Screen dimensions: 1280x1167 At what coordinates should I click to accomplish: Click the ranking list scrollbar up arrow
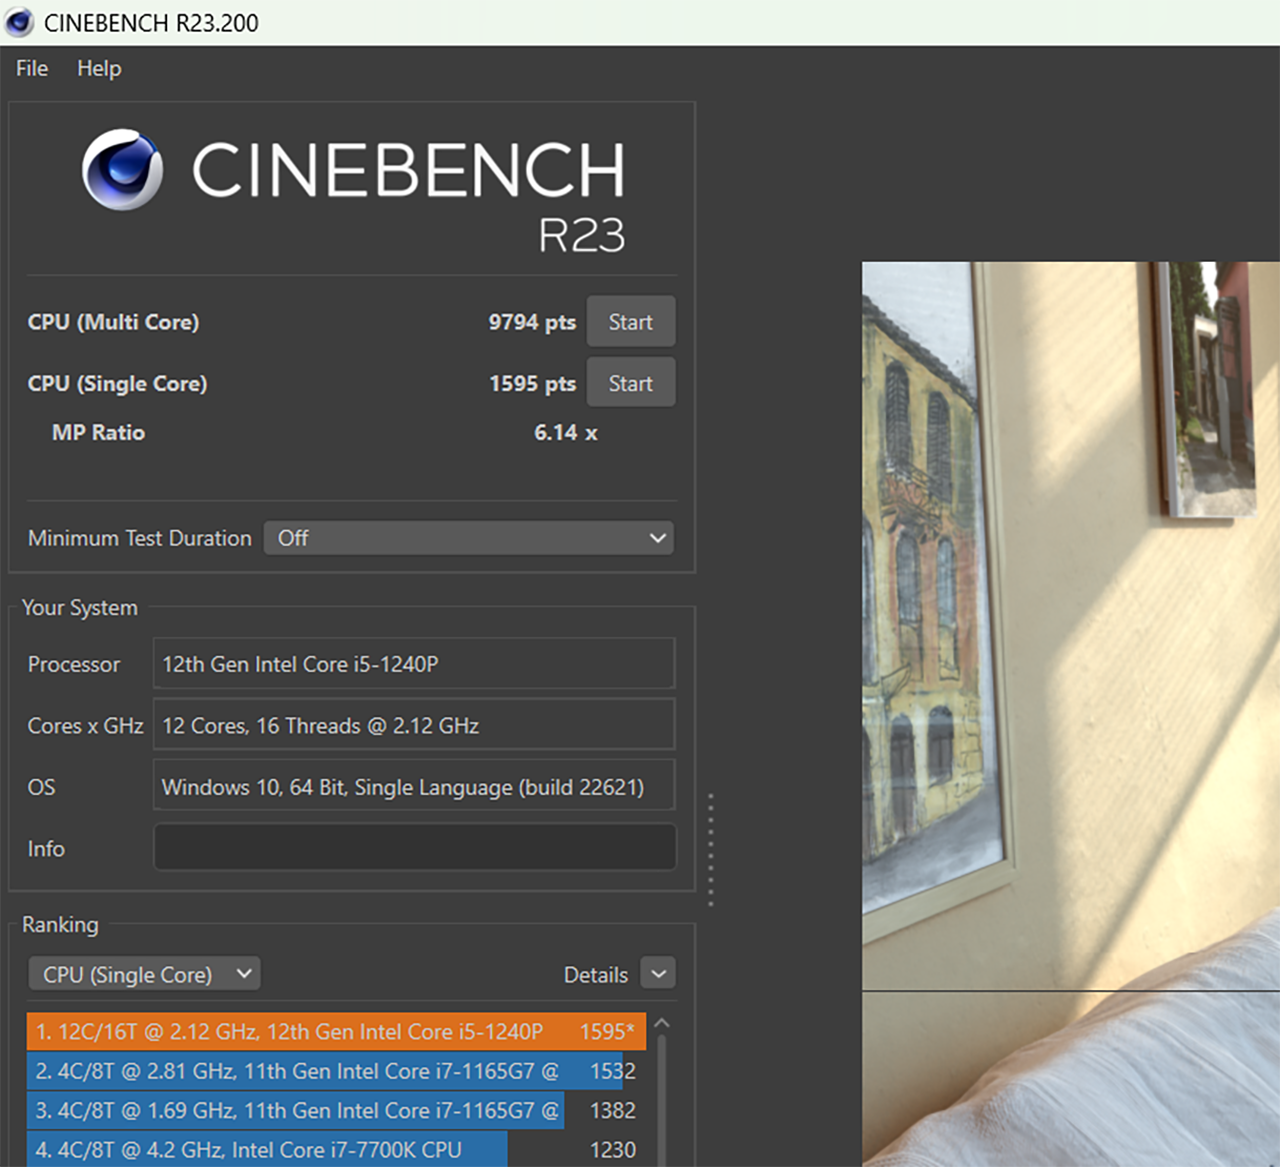tap(661, 1024)
